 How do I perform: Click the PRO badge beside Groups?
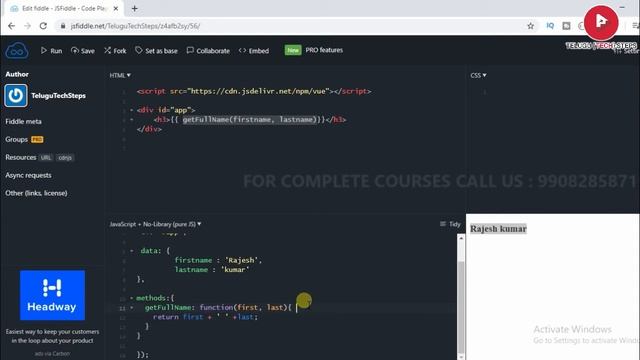[37, 140]
